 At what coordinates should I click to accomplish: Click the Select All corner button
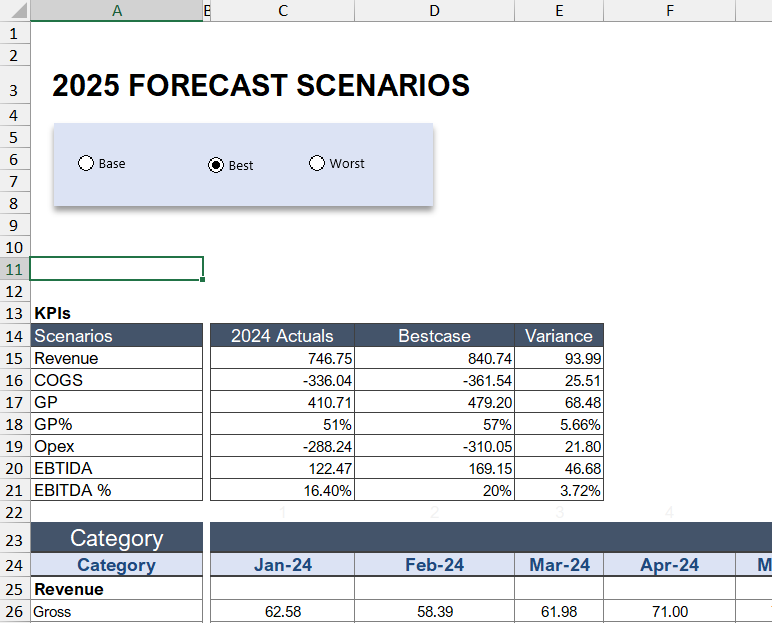[14, 11]
